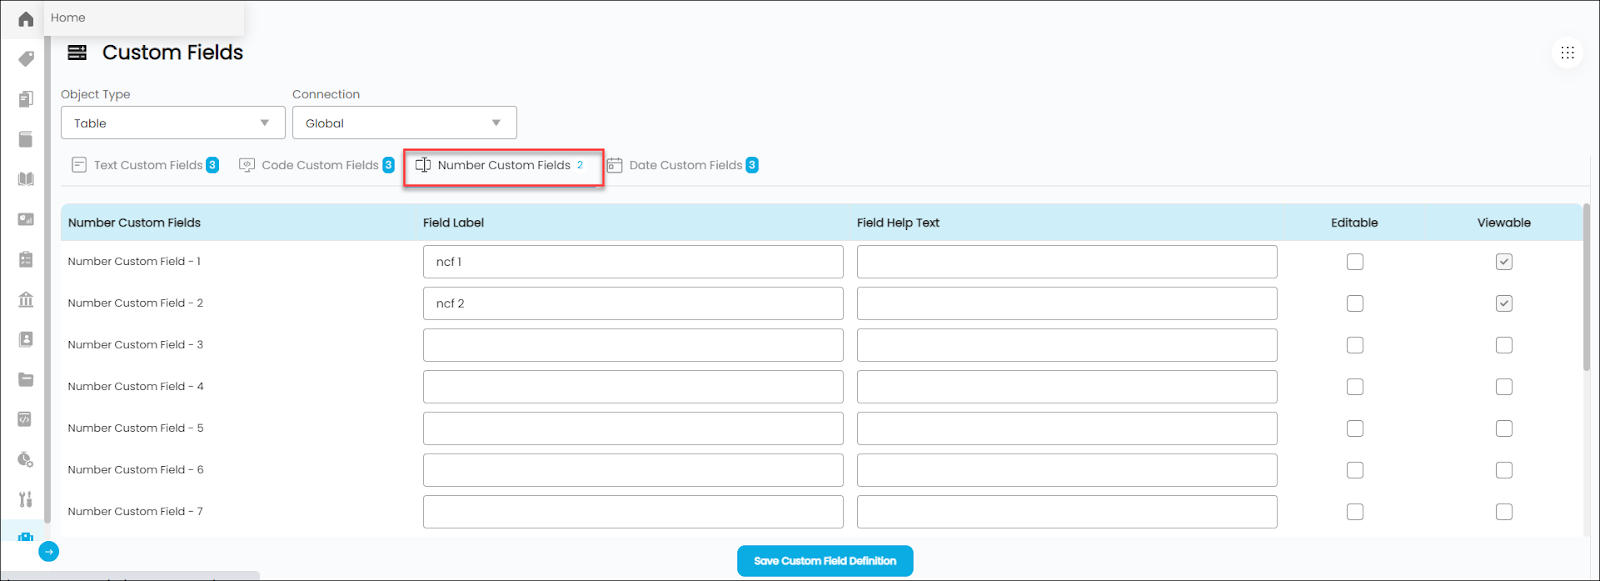The height and width of the screenshot is (581, 1600).
Task: Untick Viewable for Number Custom Field - 1
Action: pos(1504,262)
